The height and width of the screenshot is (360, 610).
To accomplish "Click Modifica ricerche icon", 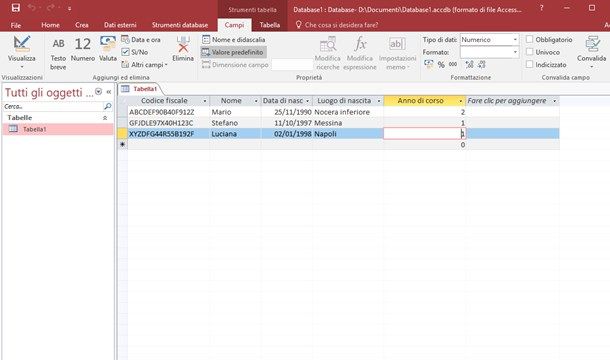I will pyautogui.click(x=328, y=54).
